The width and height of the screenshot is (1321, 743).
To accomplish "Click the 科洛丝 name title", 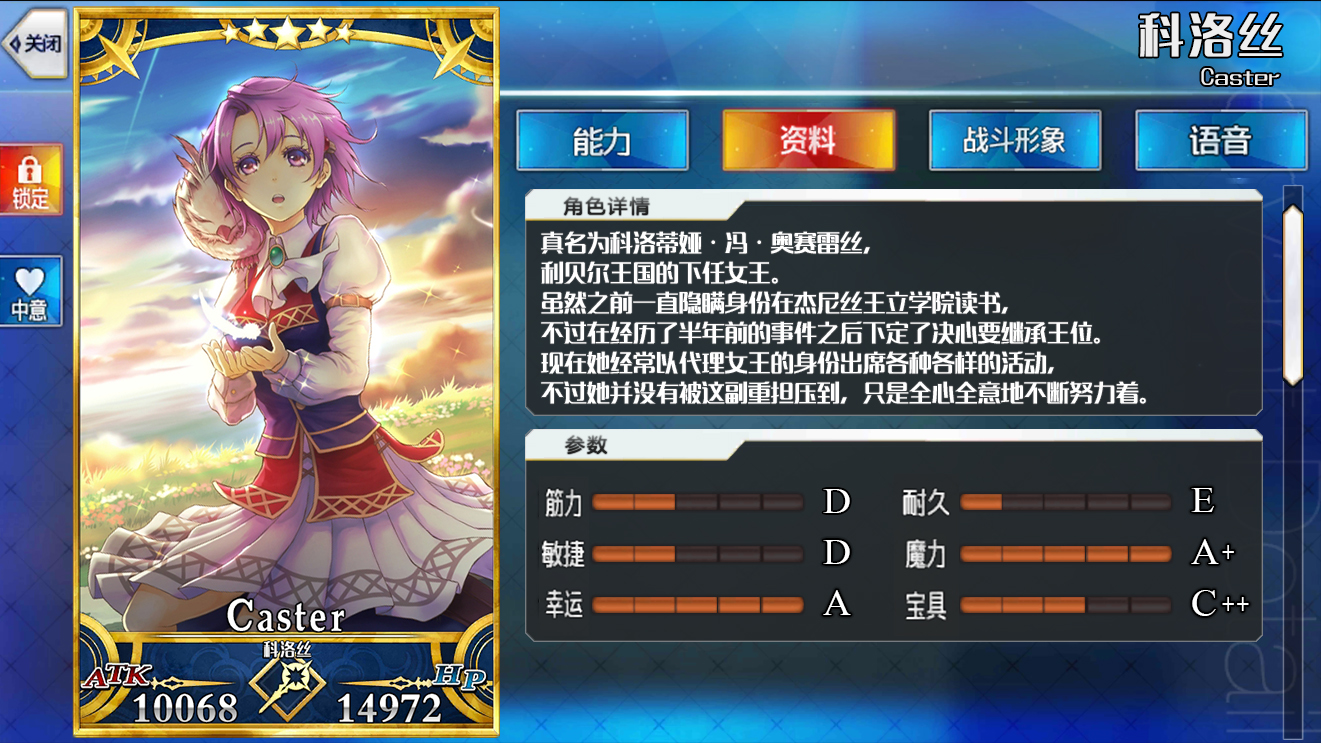I will tap(1210, 38).
